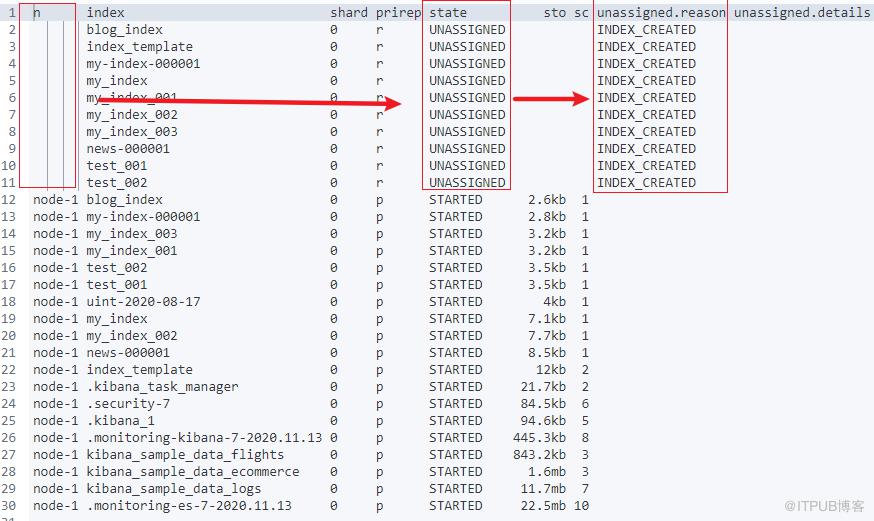The height and width of the screenshot is (521, 874).
Task: Click the kibana_sample_data_logs index name
Action: (x=173, y=489)
